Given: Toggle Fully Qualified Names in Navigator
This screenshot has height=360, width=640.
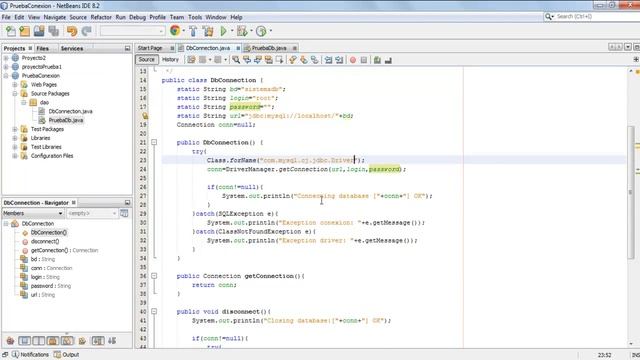Looking at the screenshot, I should [x=82, y=340].
